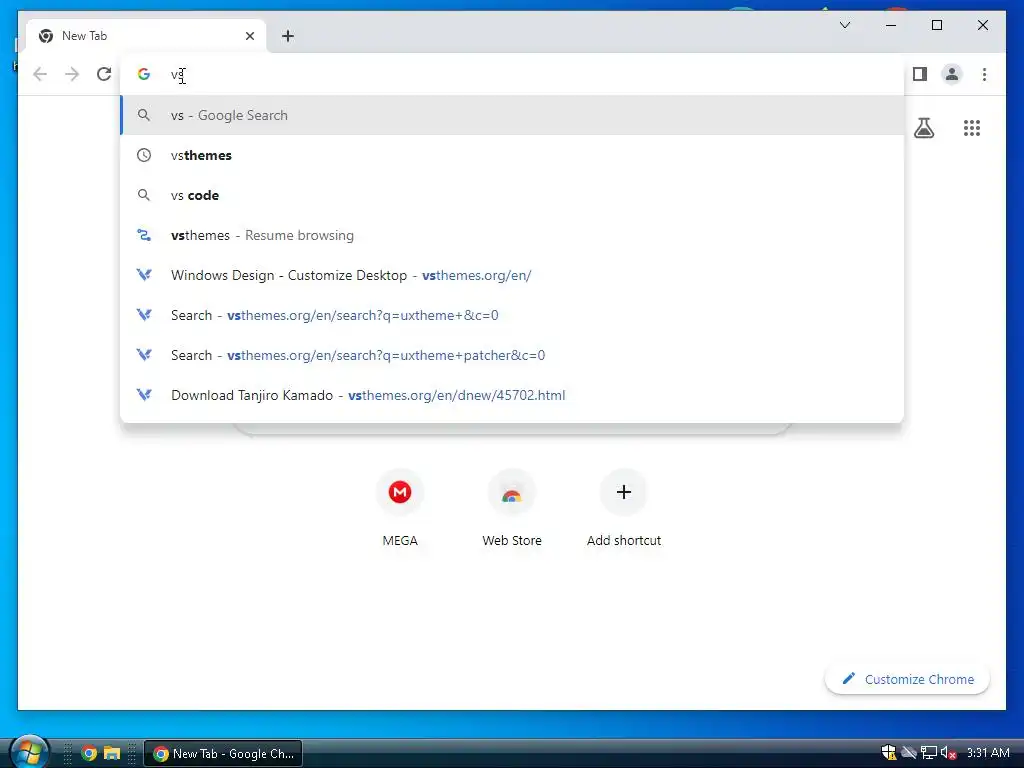Viewport: 1024px width, 768px height.
Task: Click the clock icon beside vsthemes
Action: 144,155
